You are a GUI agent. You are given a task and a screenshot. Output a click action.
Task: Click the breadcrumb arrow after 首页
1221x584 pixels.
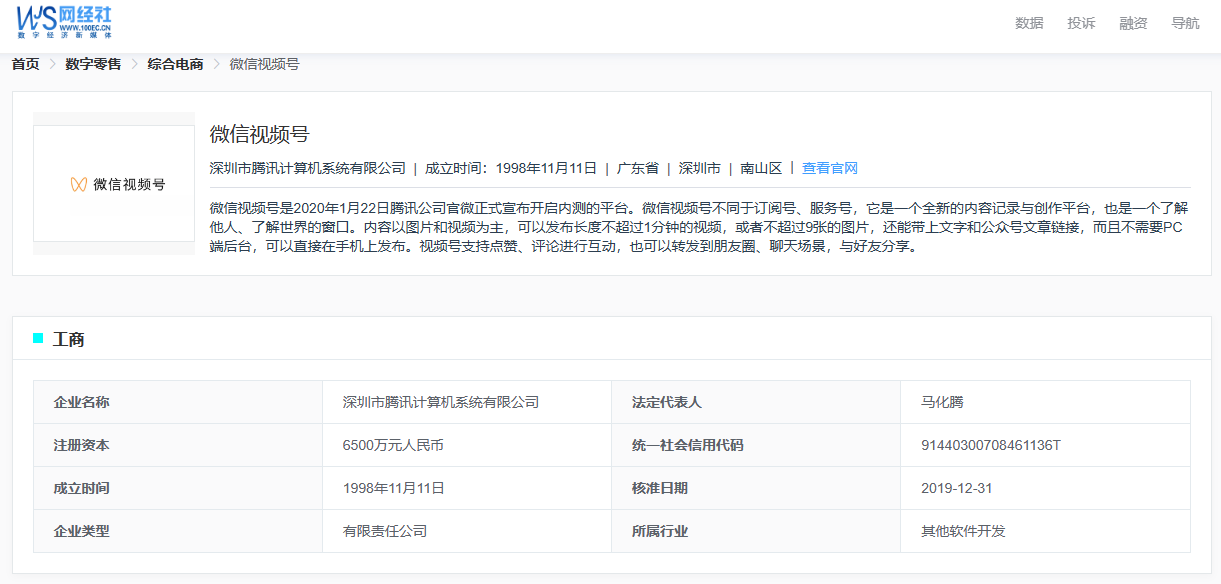pos(52,64)
